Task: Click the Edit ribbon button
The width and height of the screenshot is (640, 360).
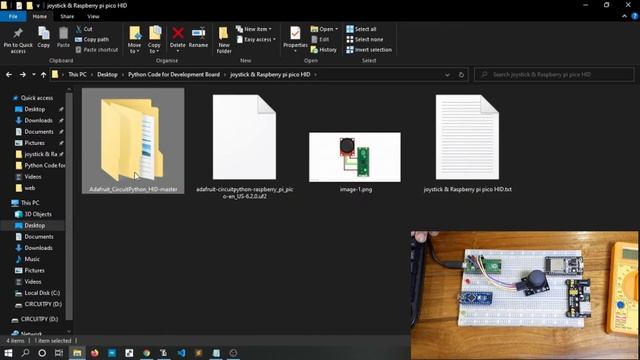Action: pyautogui.click(x=320, y=39)
